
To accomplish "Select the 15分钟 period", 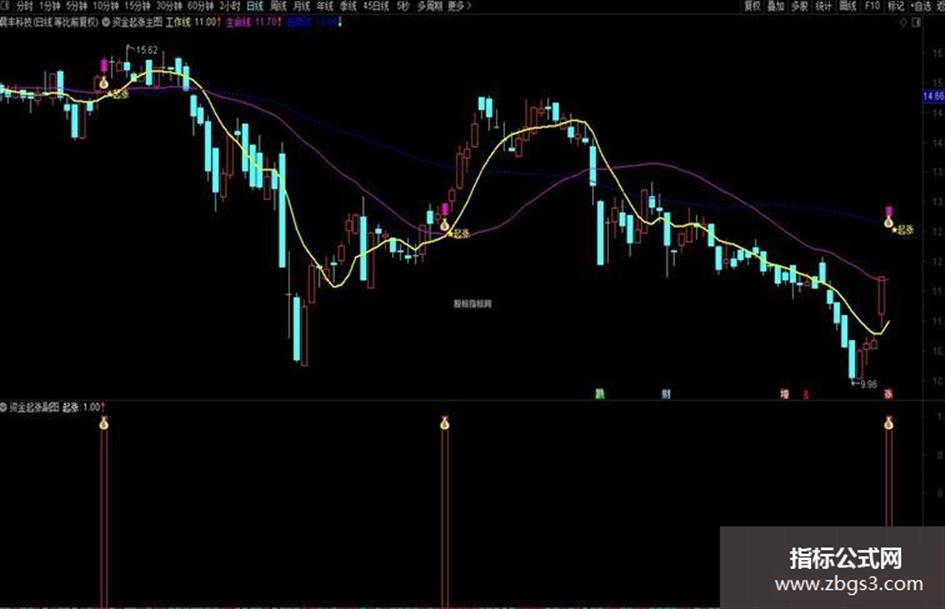I will coord(137,6).
